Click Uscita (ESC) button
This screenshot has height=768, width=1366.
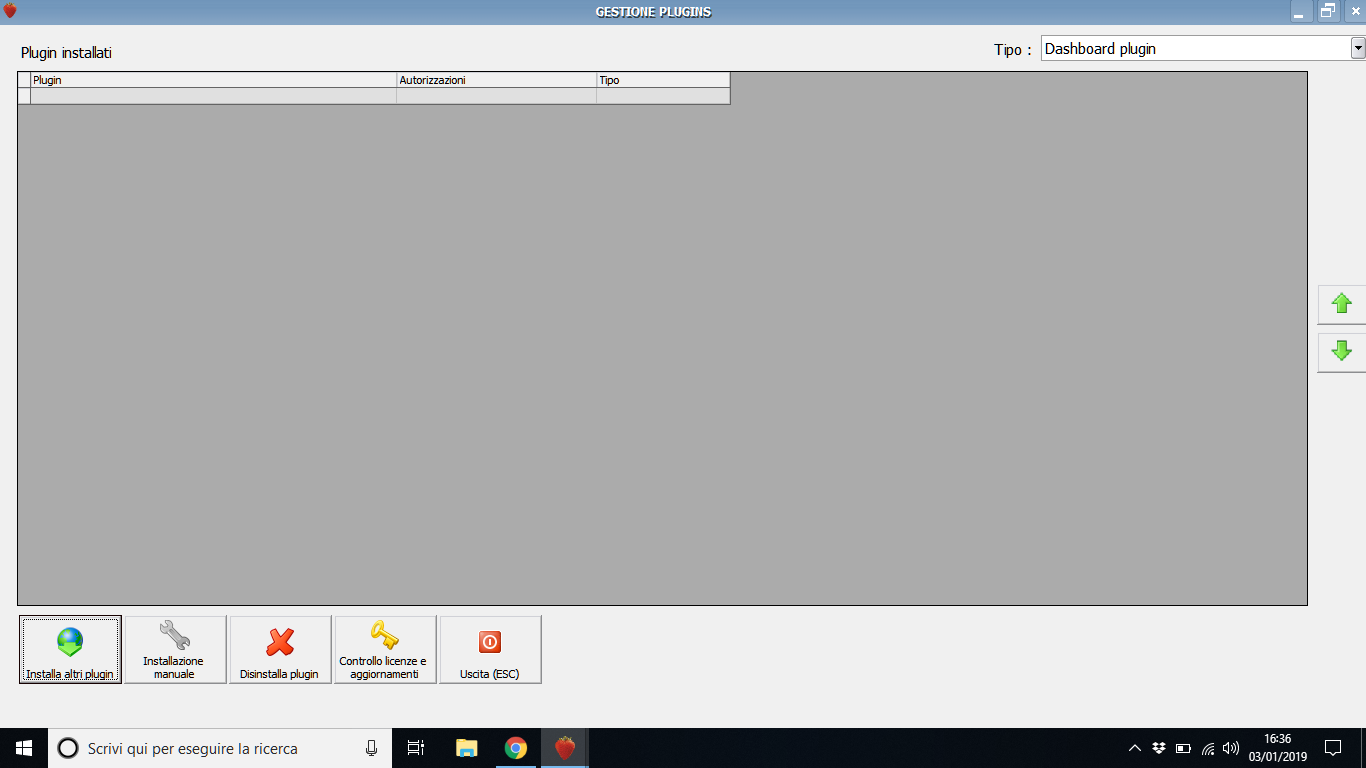pos(490,649)
